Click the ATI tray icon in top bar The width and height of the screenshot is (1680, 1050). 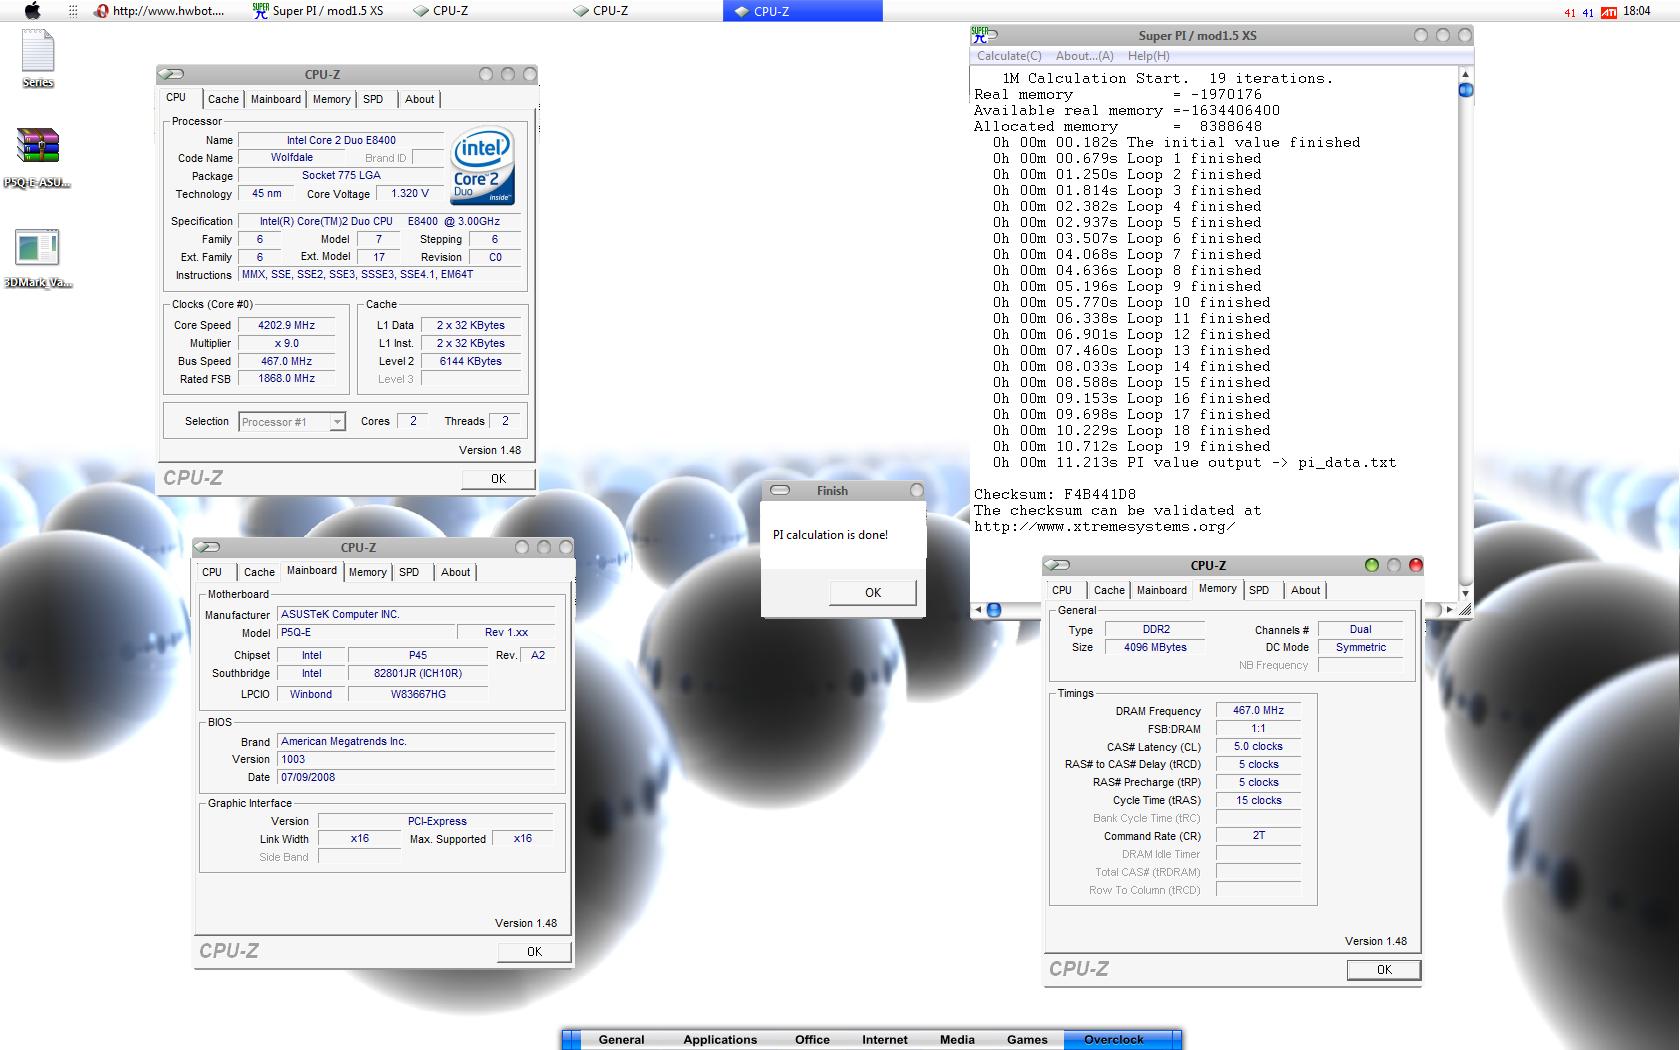coord(1608,12)
